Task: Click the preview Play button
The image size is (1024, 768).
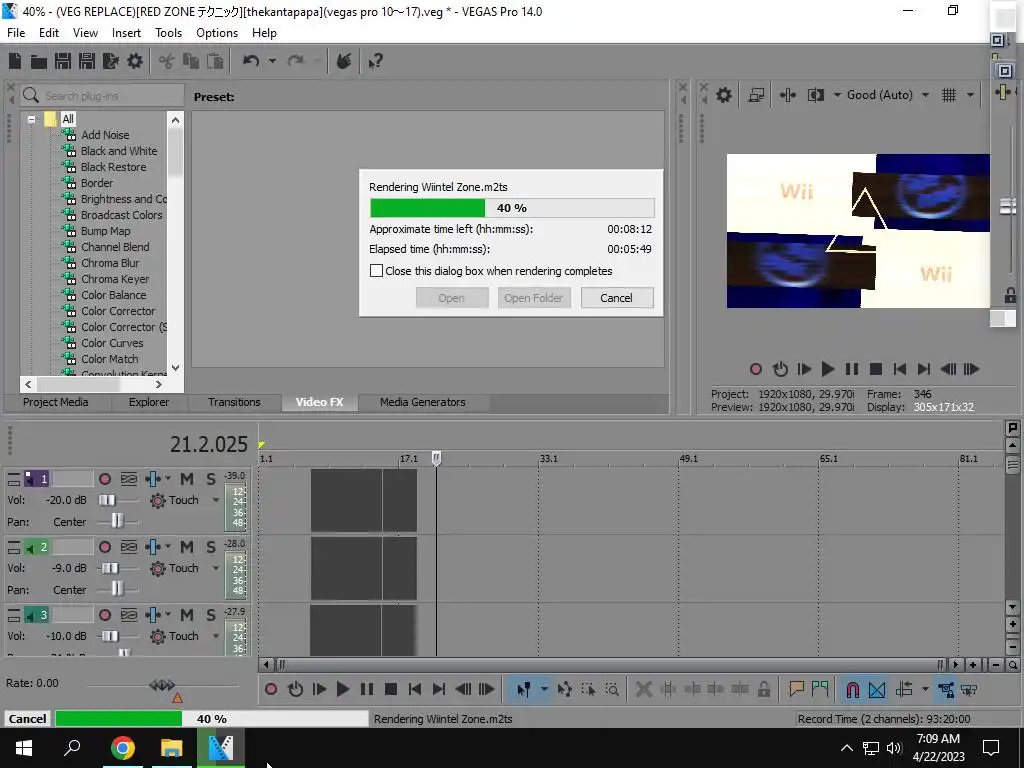Action: point(827,369)
